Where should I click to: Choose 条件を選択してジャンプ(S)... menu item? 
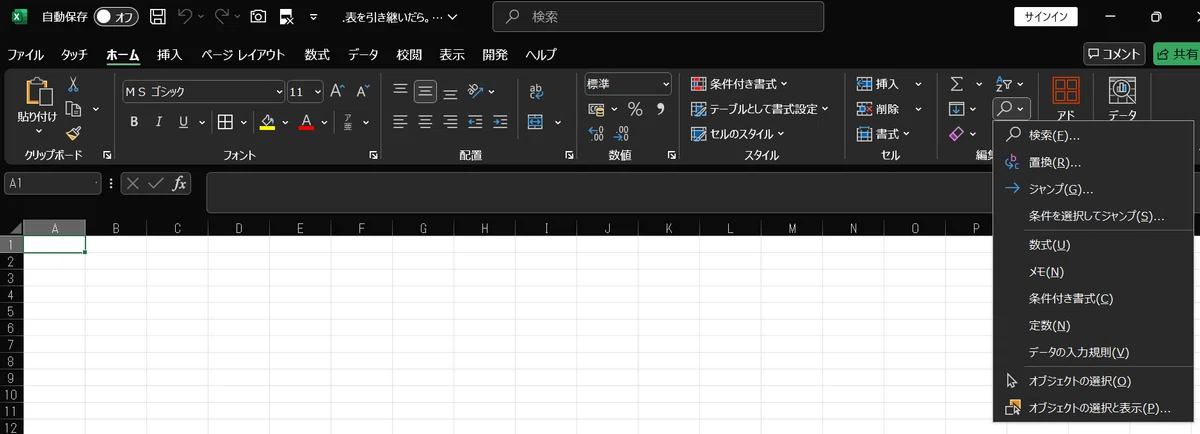coord(1094,216)
